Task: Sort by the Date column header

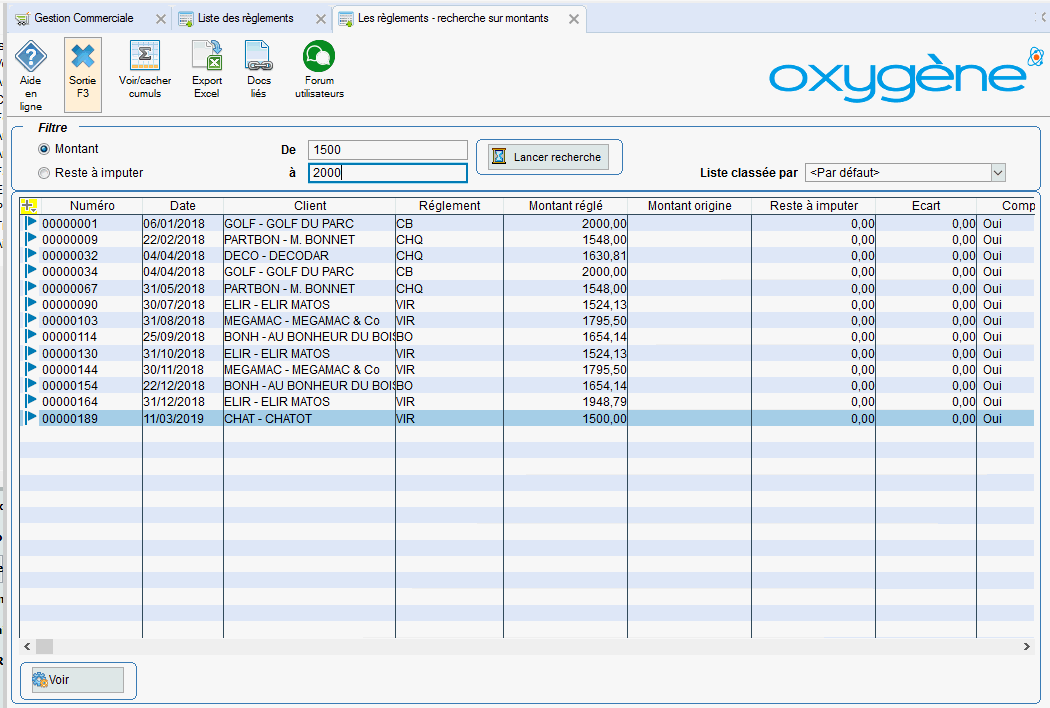Action: click(183, 206)
